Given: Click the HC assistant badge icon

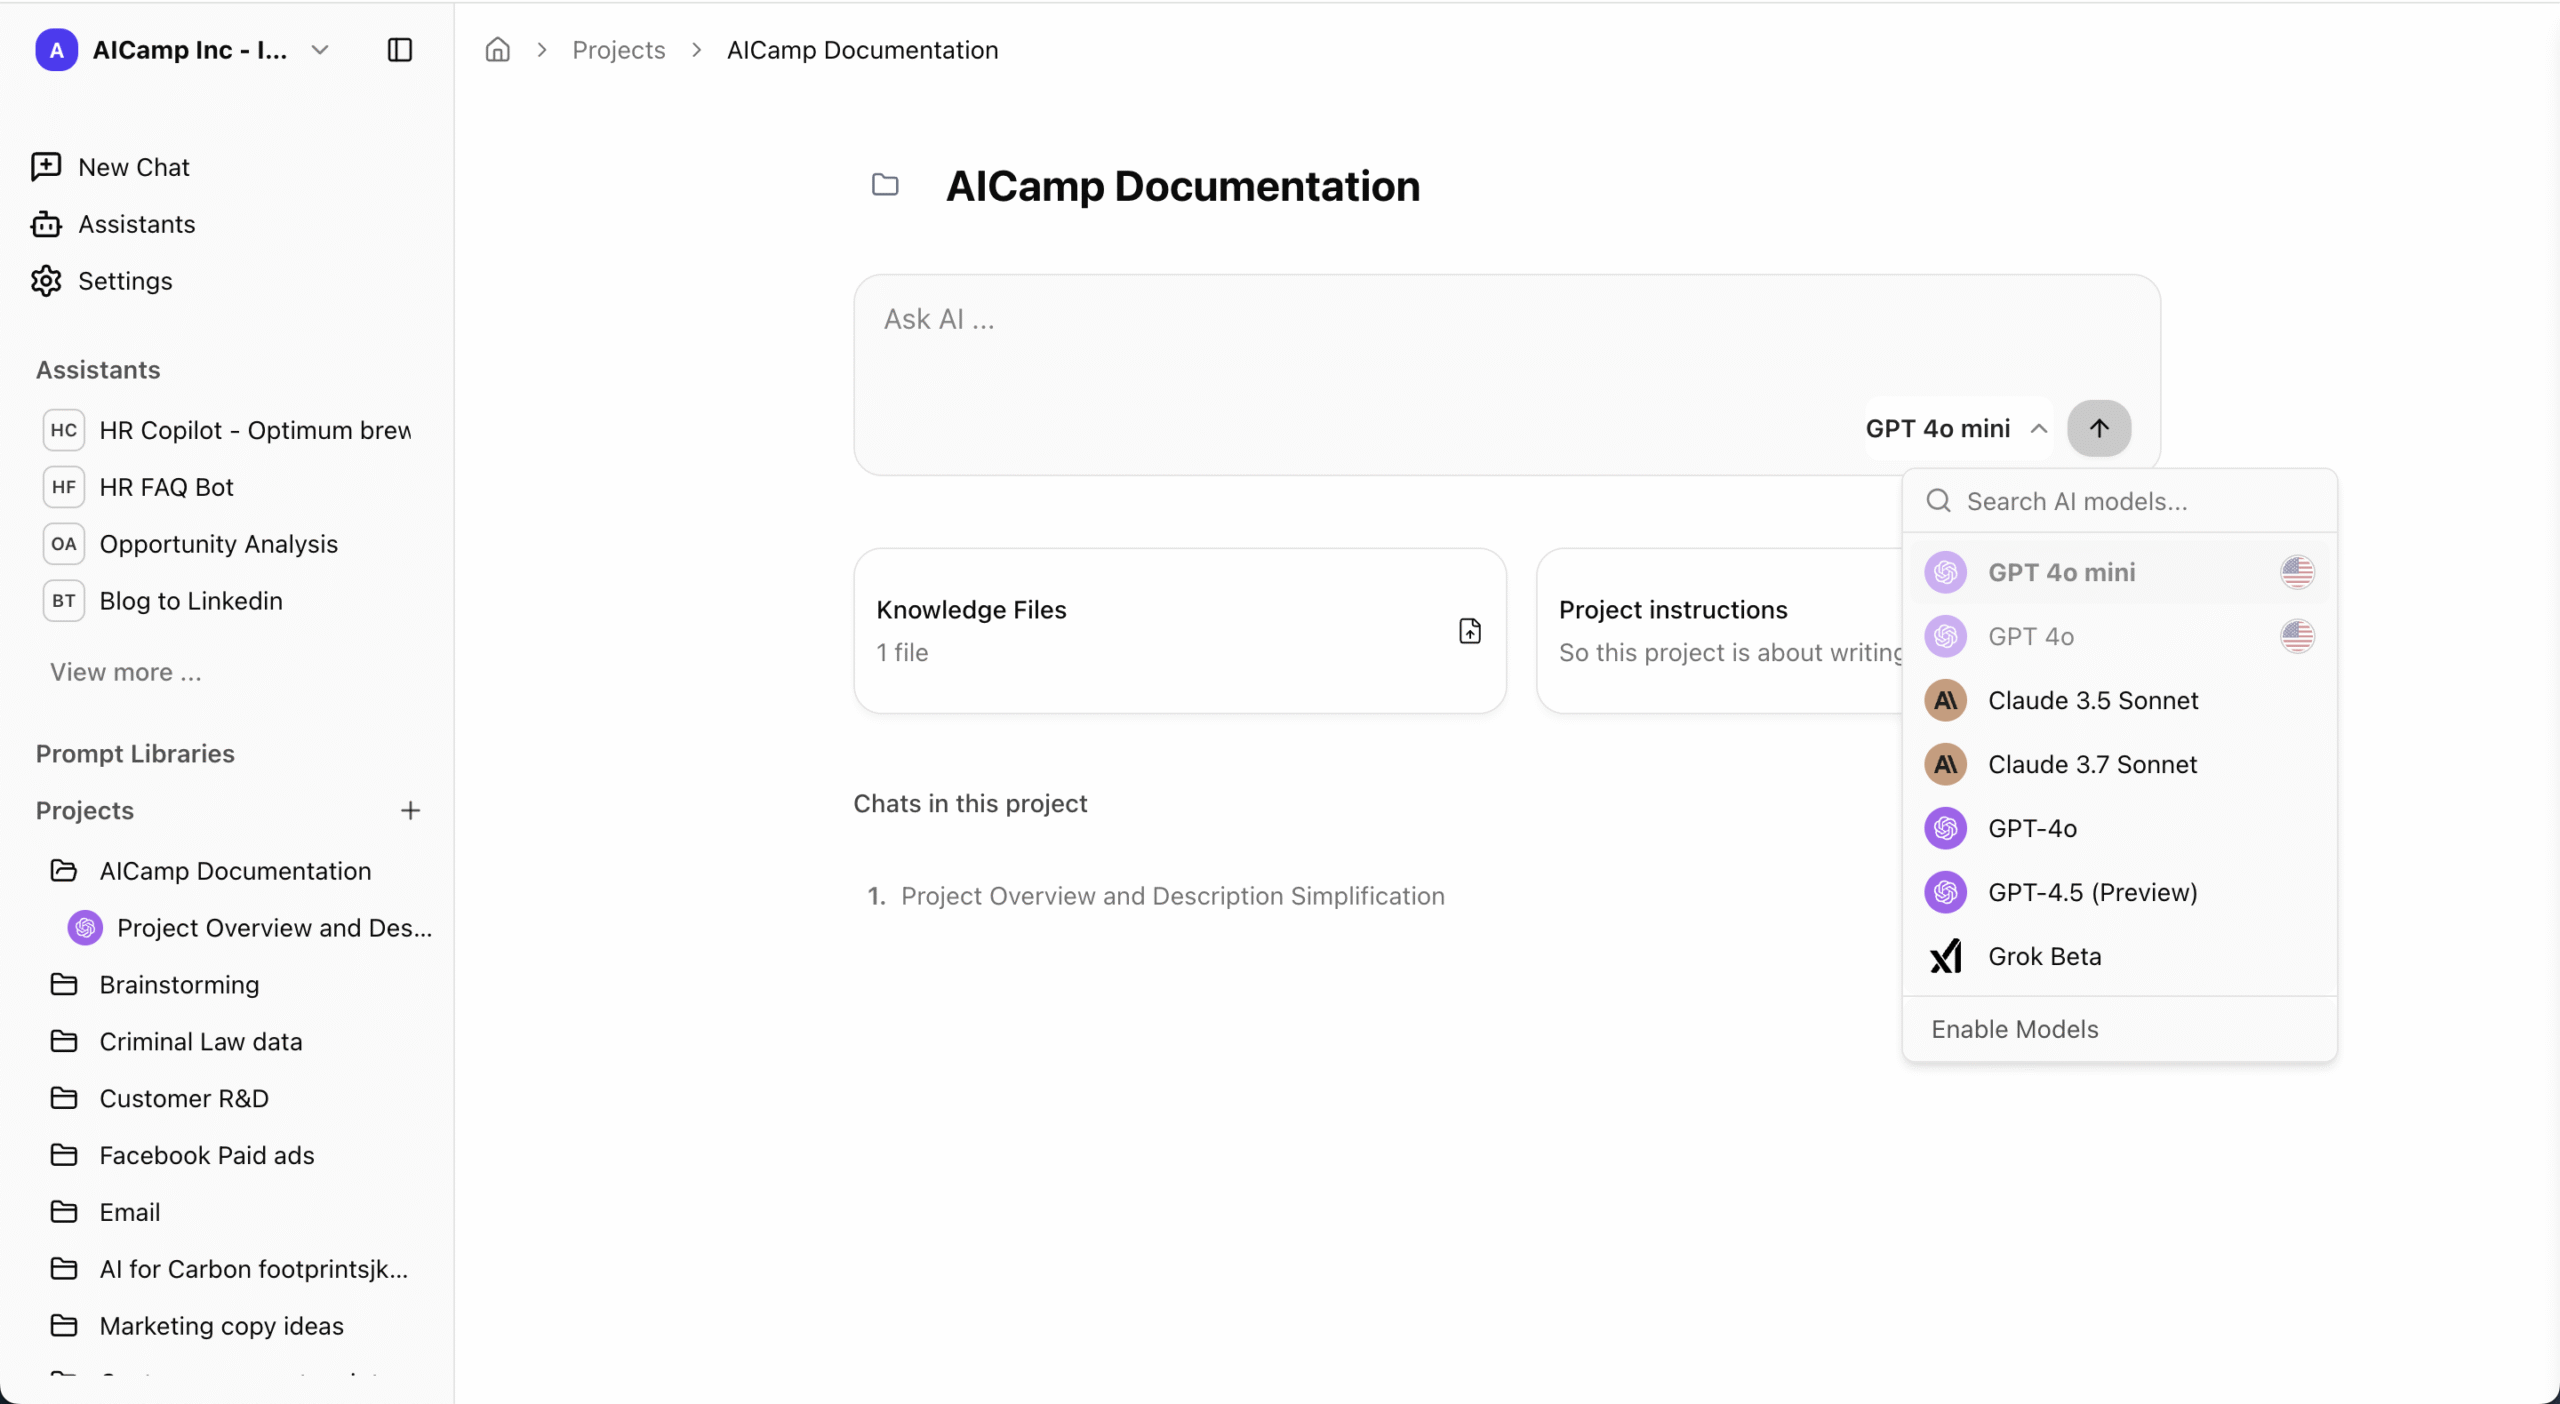Looking at the screenshot, I should point(63,430).
